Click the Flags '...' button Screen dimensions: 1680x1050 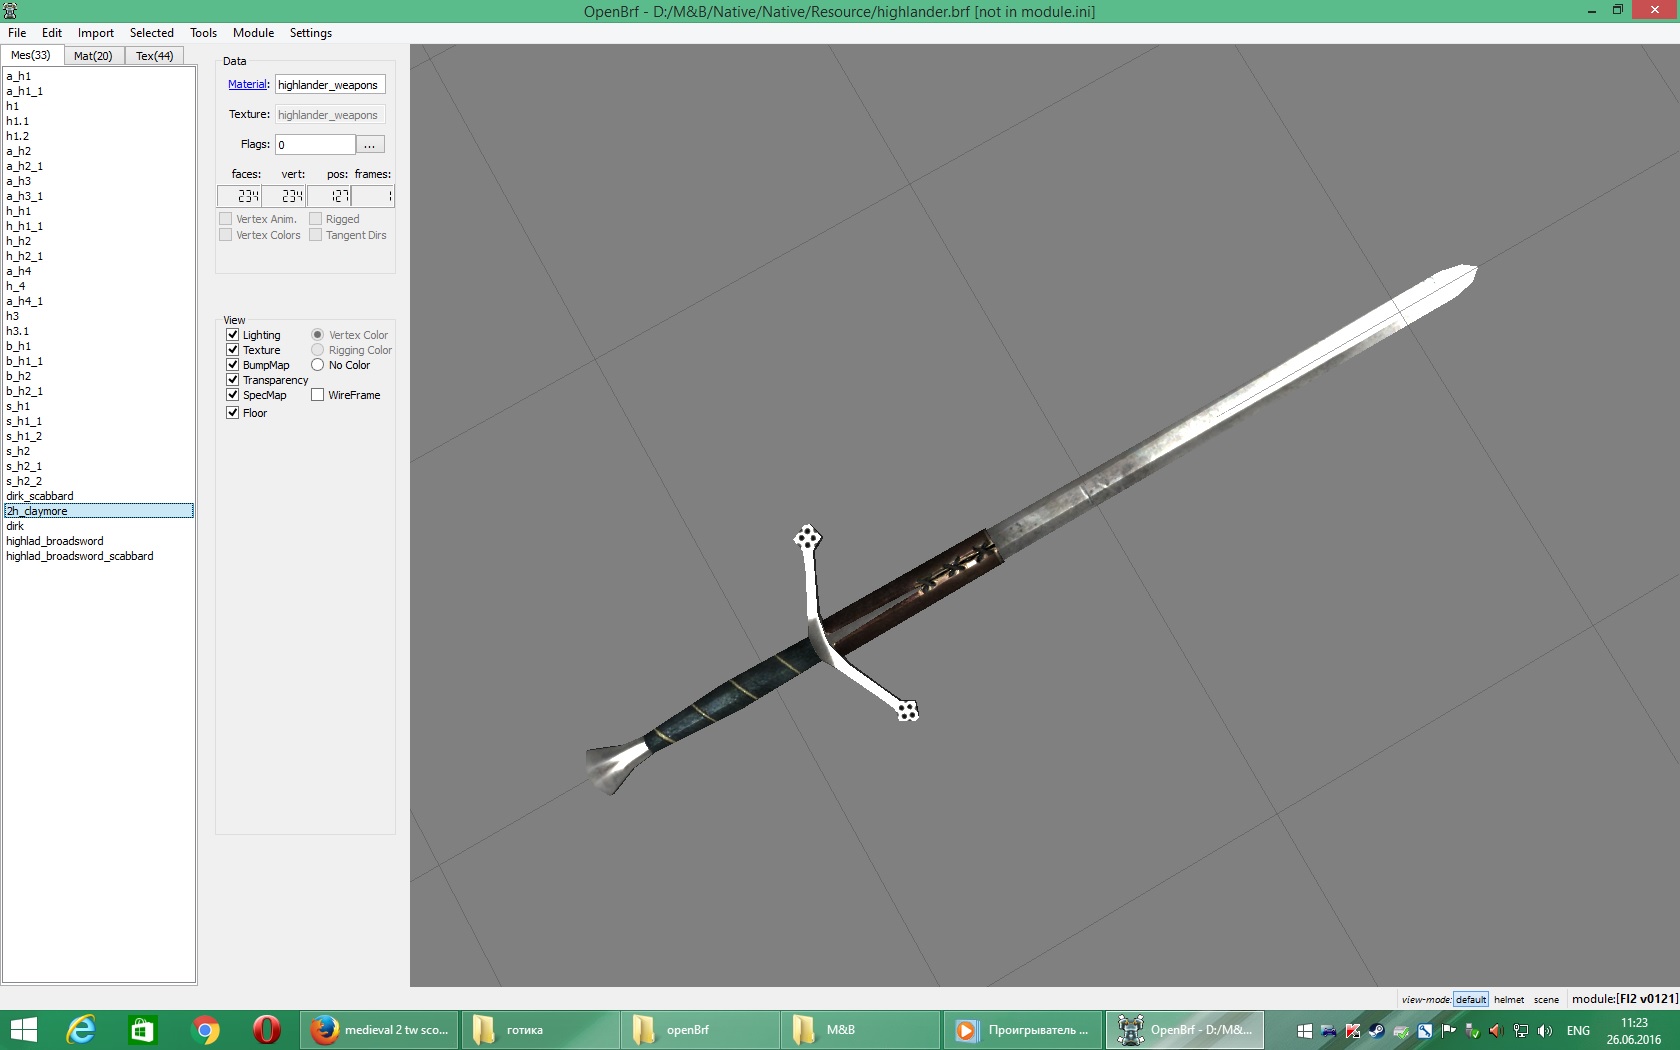(370, 145)
